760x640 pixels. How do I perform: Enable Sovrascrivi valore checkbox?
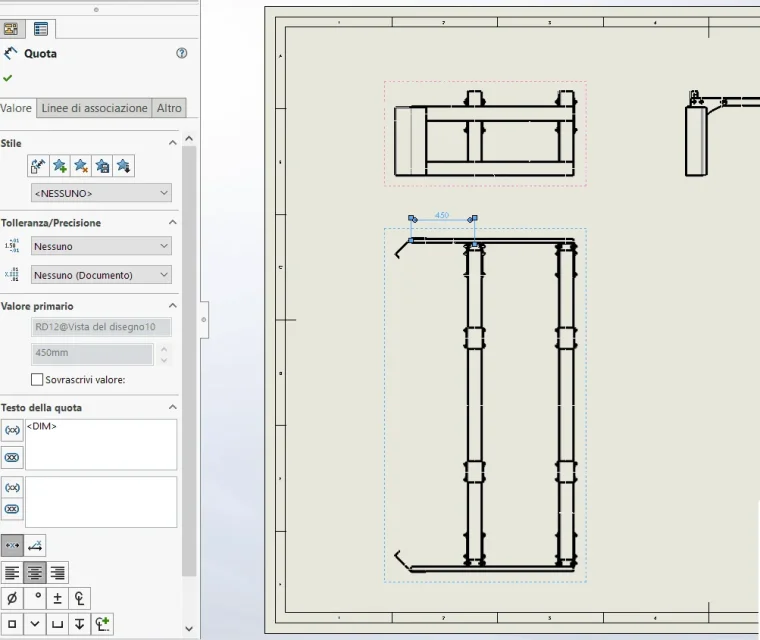coord(37,380)
